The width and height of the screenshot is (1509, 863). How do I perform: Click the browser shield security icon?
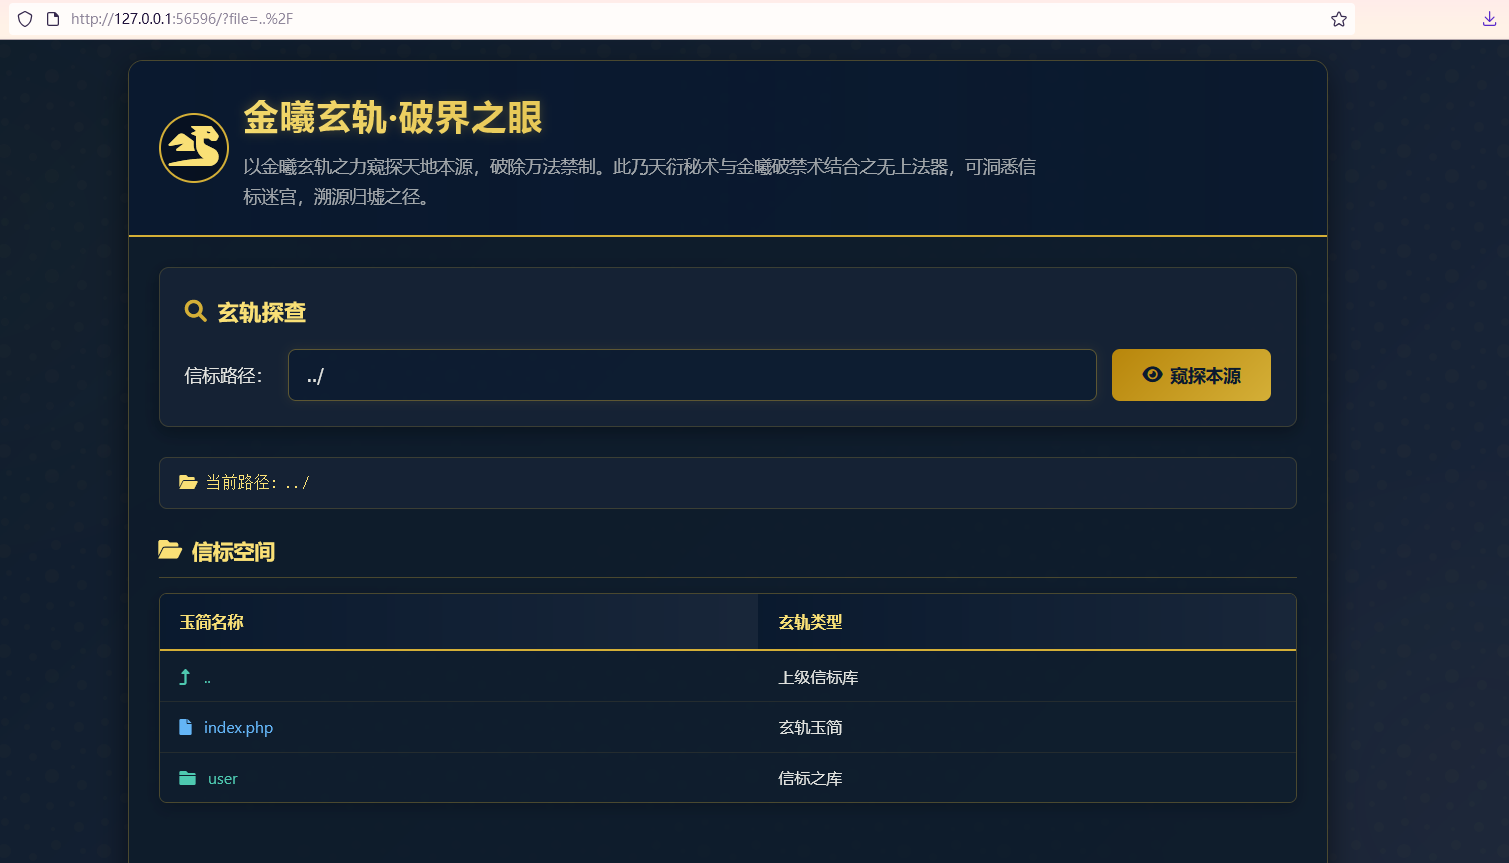pos(25,19)
